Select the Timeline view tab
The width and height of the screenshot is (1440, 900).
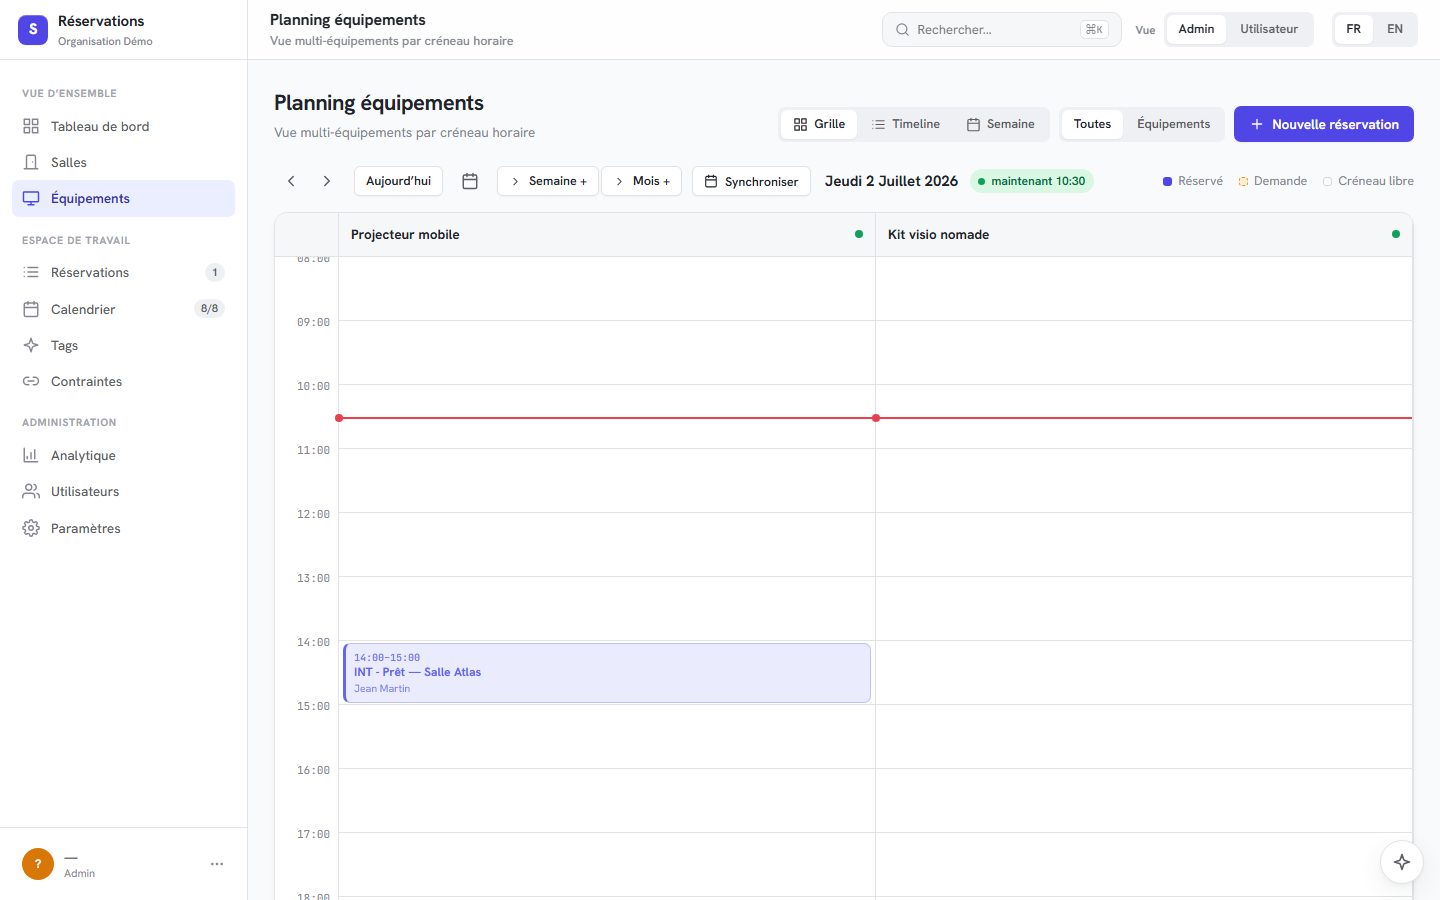tap(906, 124)
